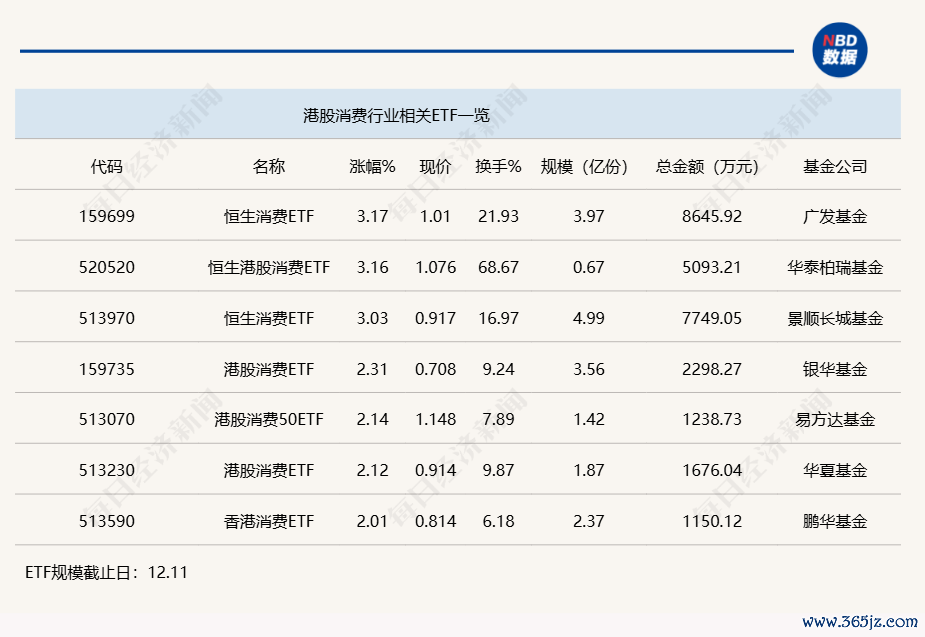Click the fund company 易方达基金

[835, 419]
